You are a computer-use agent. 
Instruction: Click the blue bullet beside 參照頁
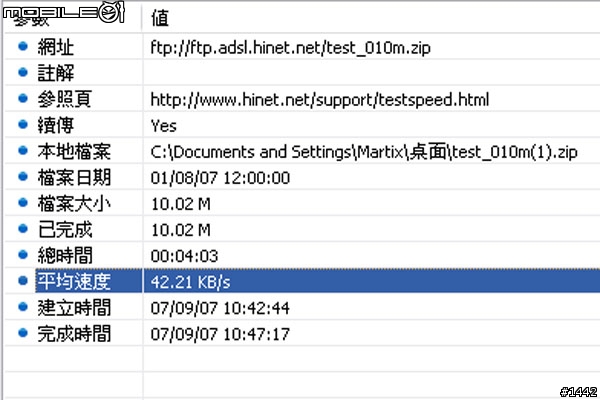coord(23,98)
